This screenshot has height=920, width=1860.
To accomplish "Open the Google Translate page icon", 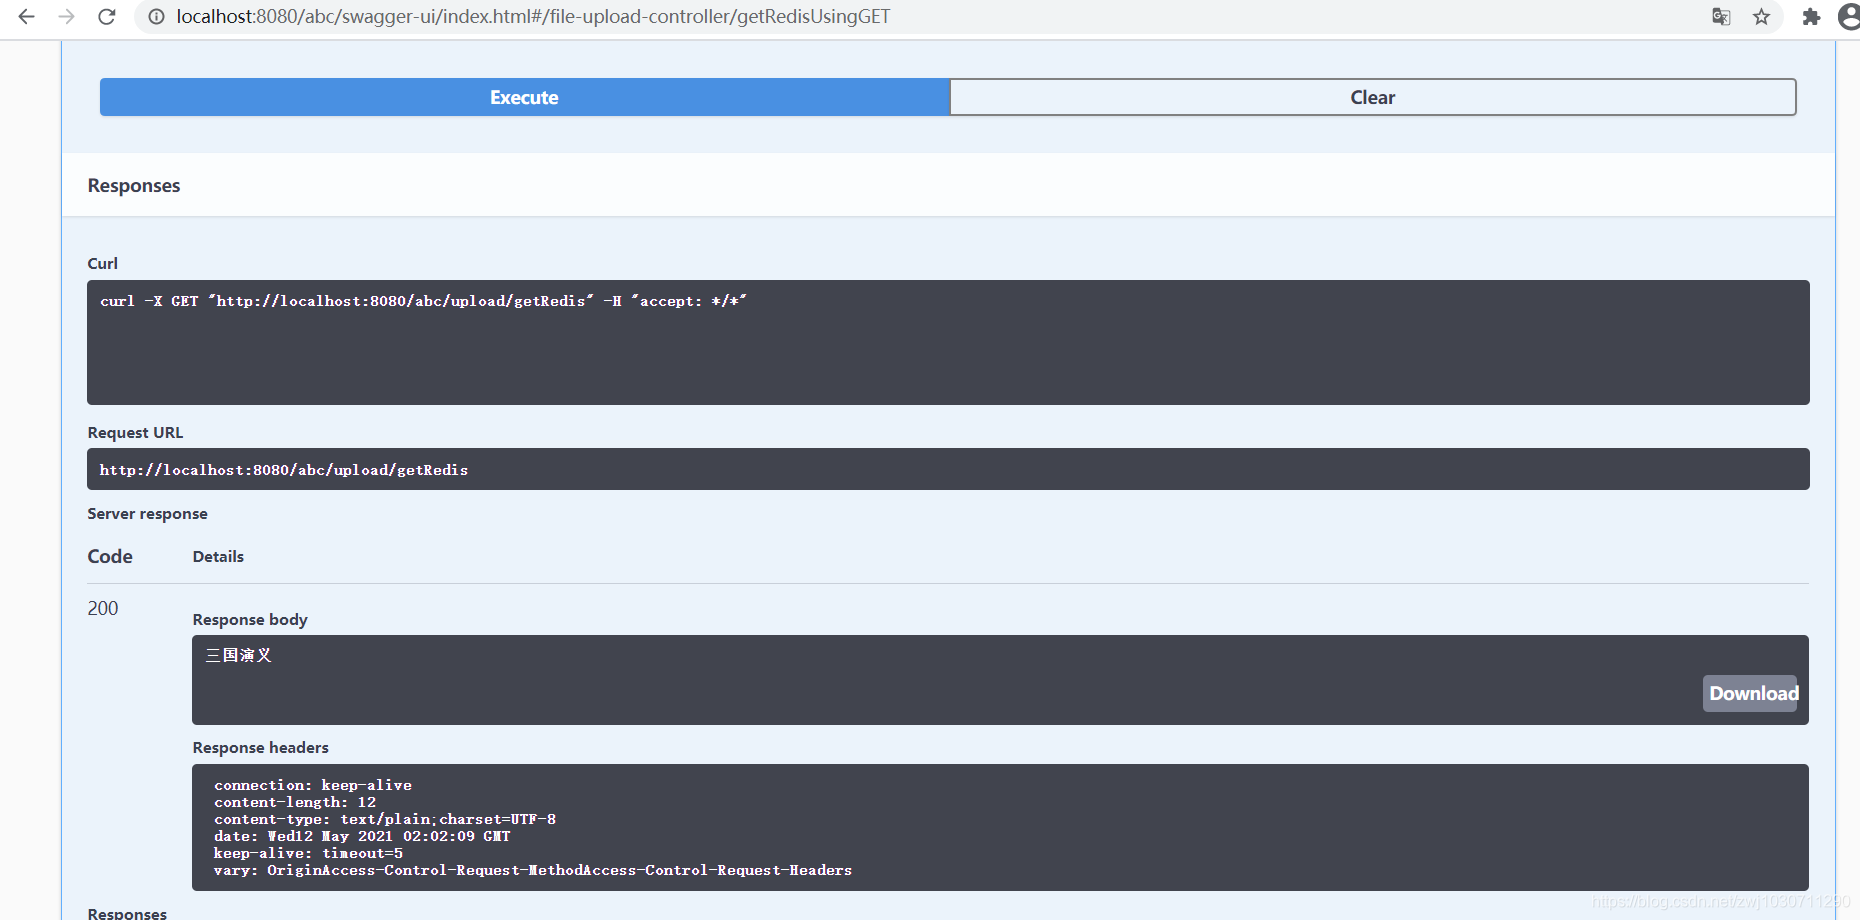I will (1721, 17).
